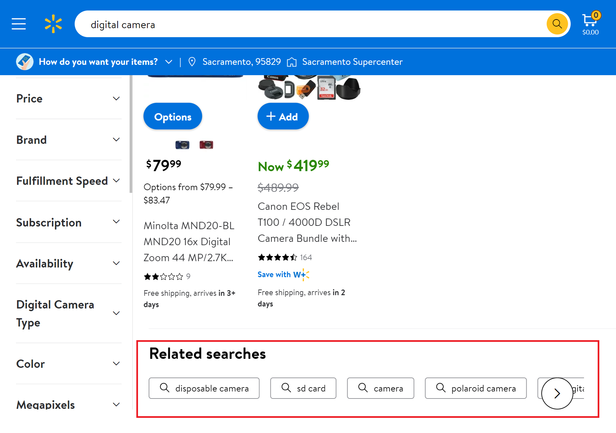Open the hamburger navigation menu
The height and width of the screenshot is (433, 616).
point(19,24)
